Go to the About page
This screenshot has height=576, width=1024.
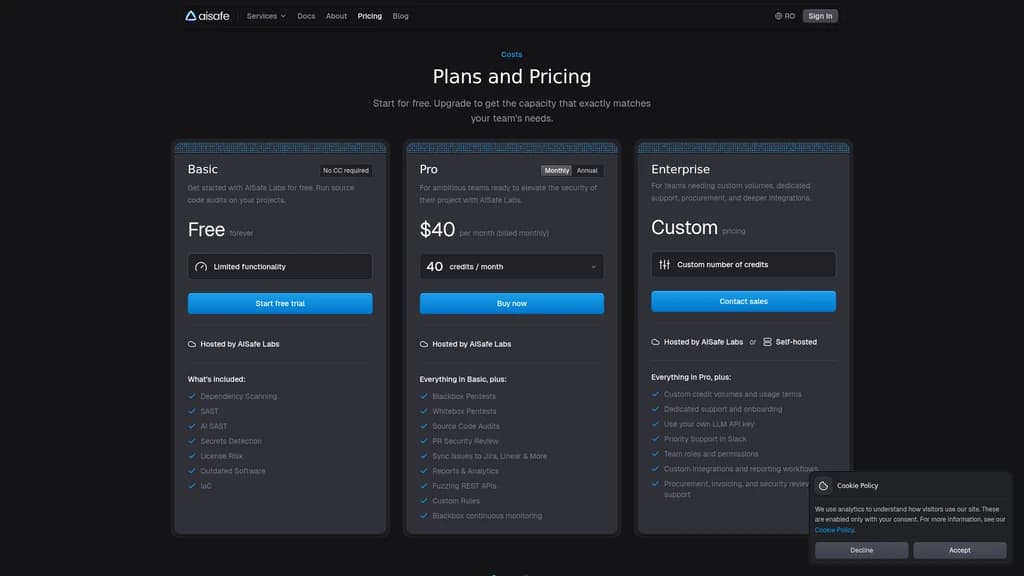tap(336, 16)
